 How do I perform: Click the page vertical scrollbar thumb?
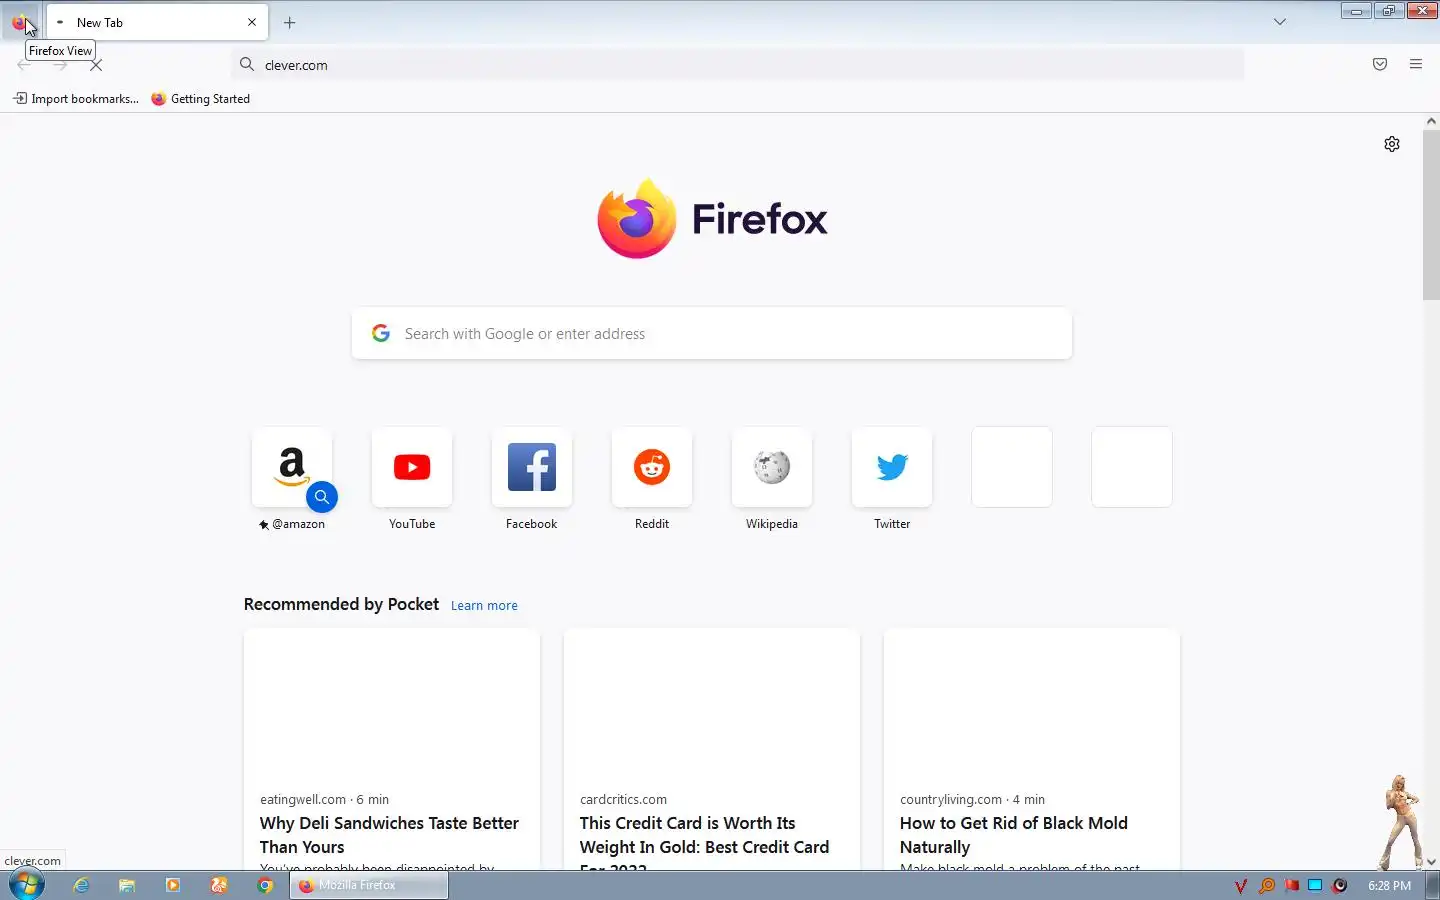(x=1431, y=214)
